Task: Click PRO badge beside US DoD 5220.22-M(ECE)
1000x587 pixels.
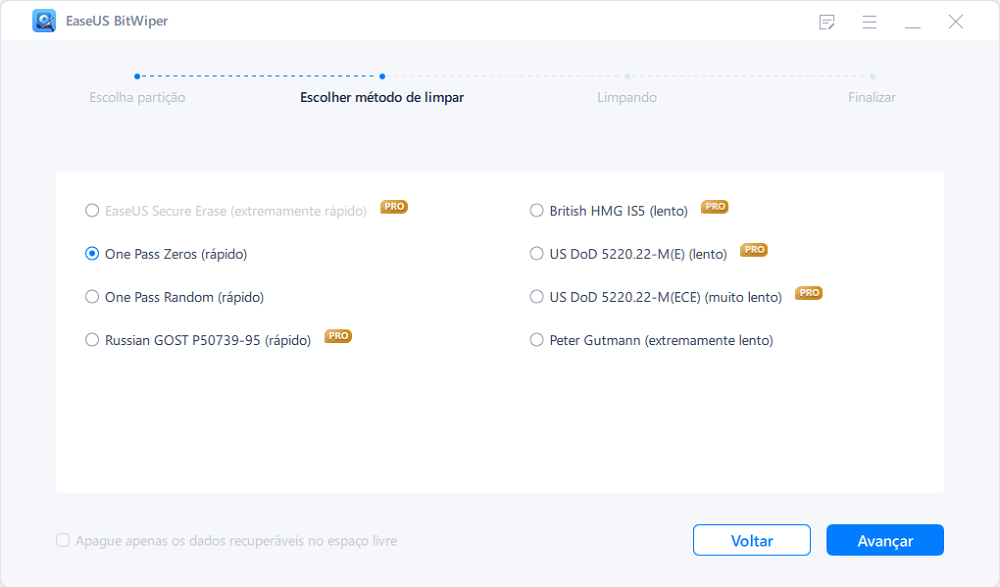Action: 809,293
